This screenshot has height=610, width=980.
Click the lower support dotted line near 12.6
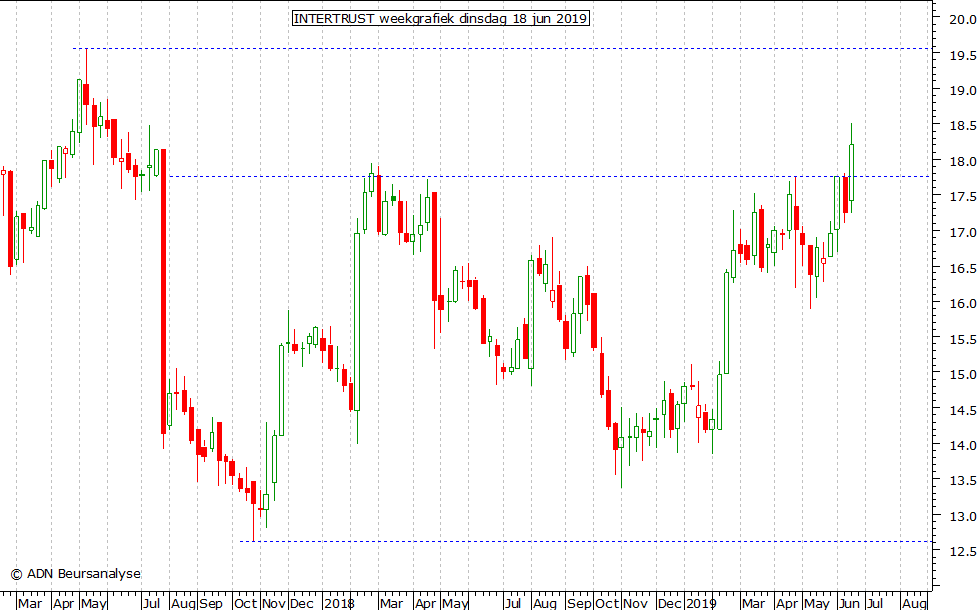[586, 541]
